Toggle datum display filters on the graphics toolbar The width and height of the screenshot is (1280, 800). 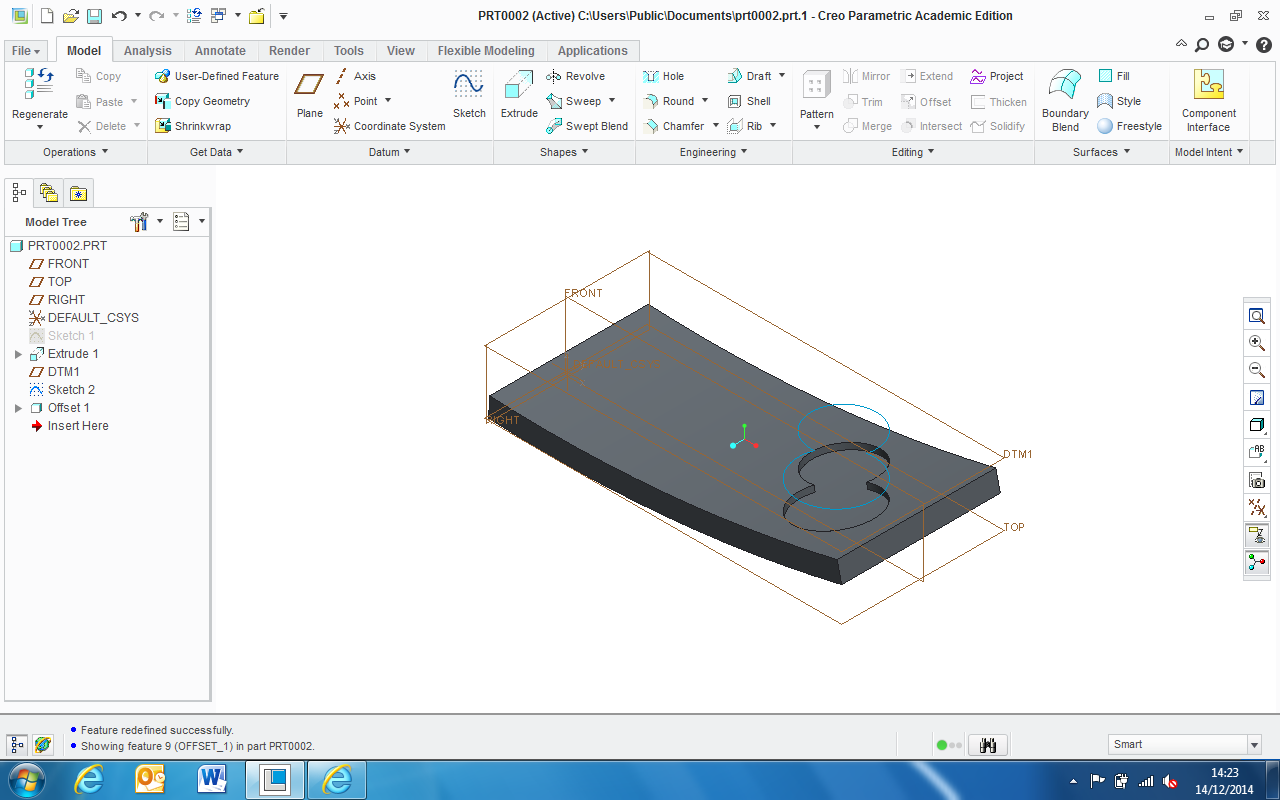click(x=1257, y=508)
